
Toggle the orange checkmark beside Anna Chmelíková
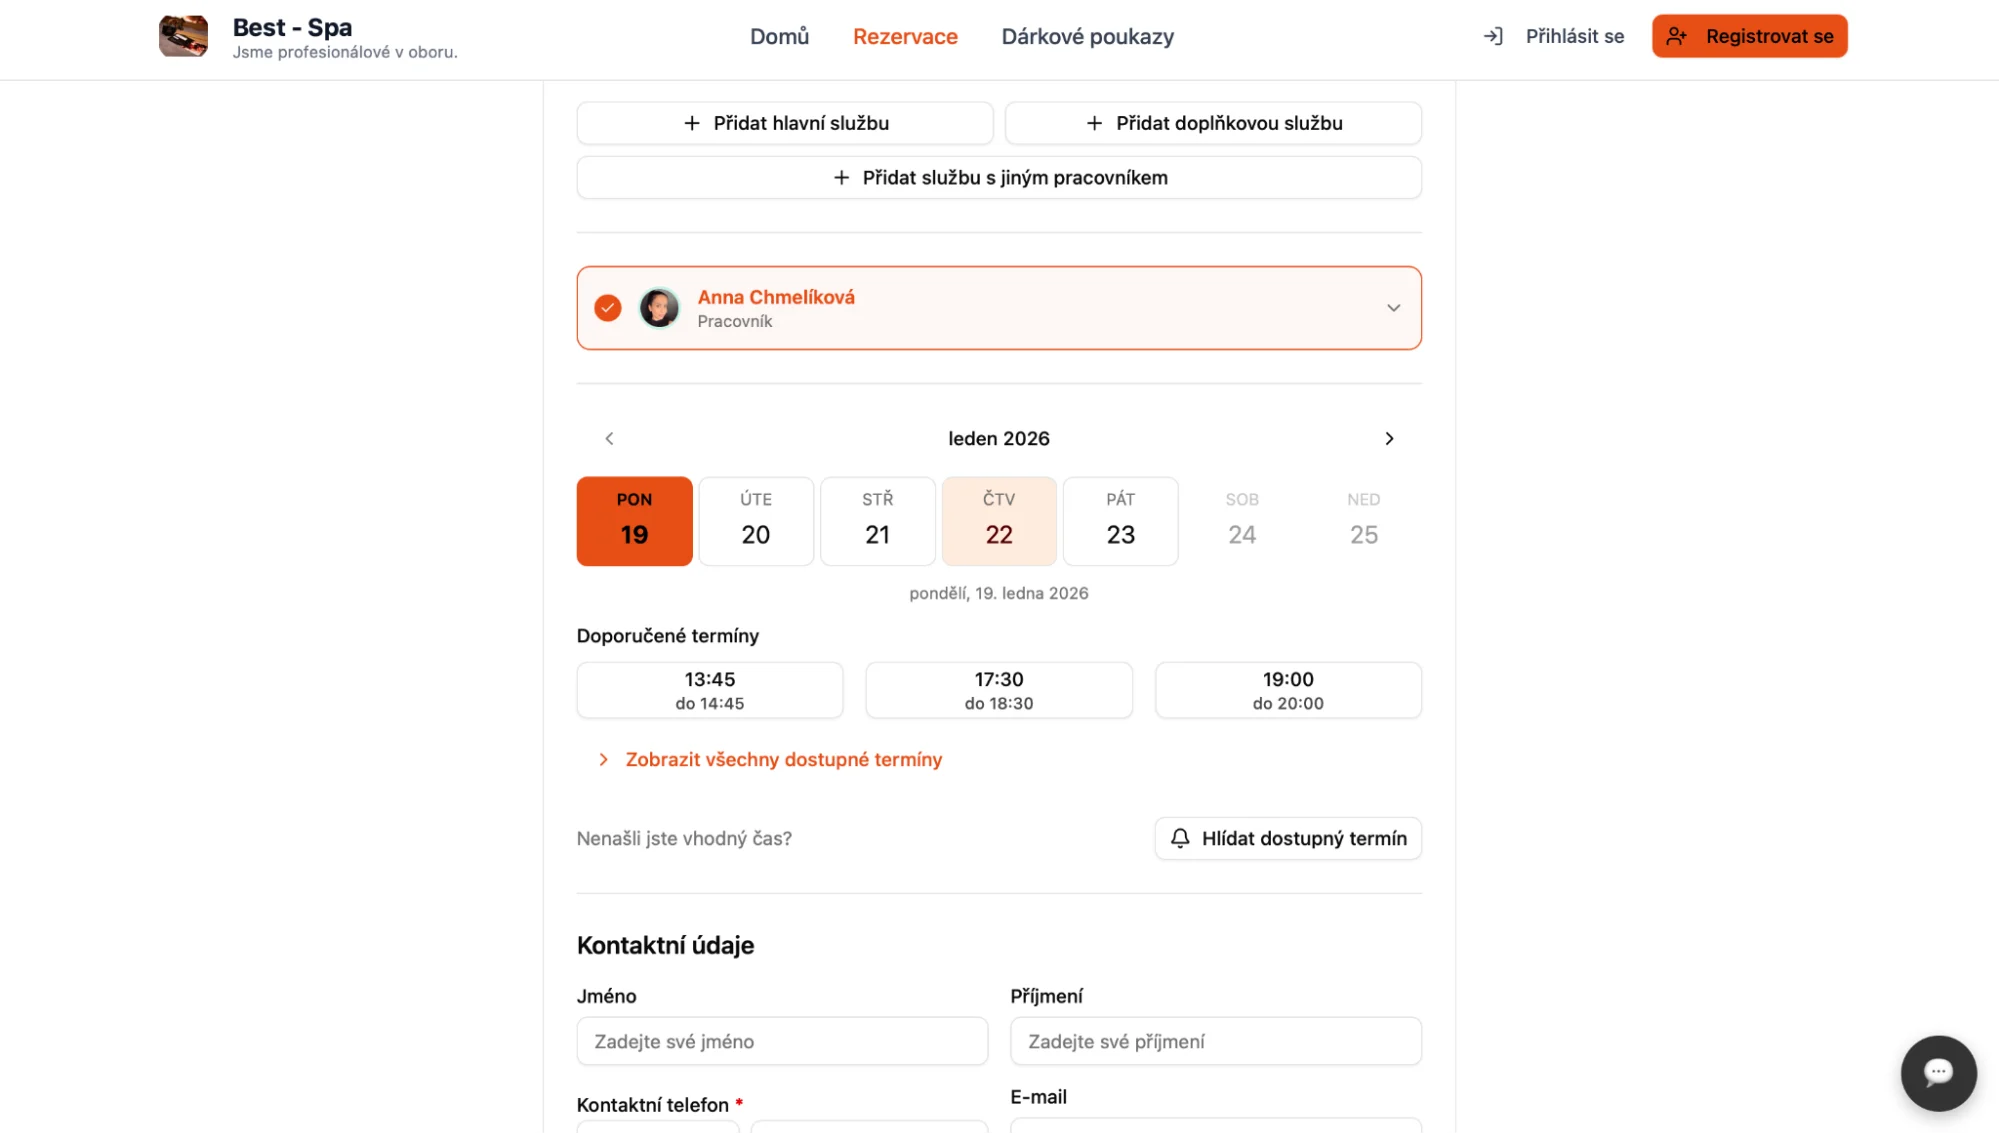point(608,308)
